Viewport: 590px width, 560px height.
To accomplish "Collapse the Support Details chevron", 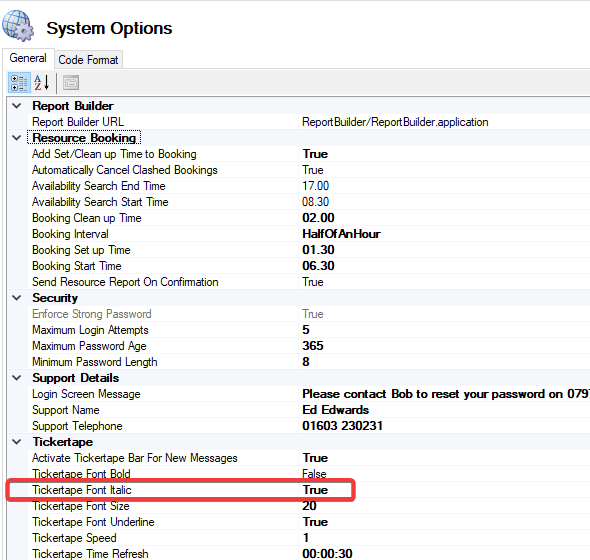I will click(17, 377).
